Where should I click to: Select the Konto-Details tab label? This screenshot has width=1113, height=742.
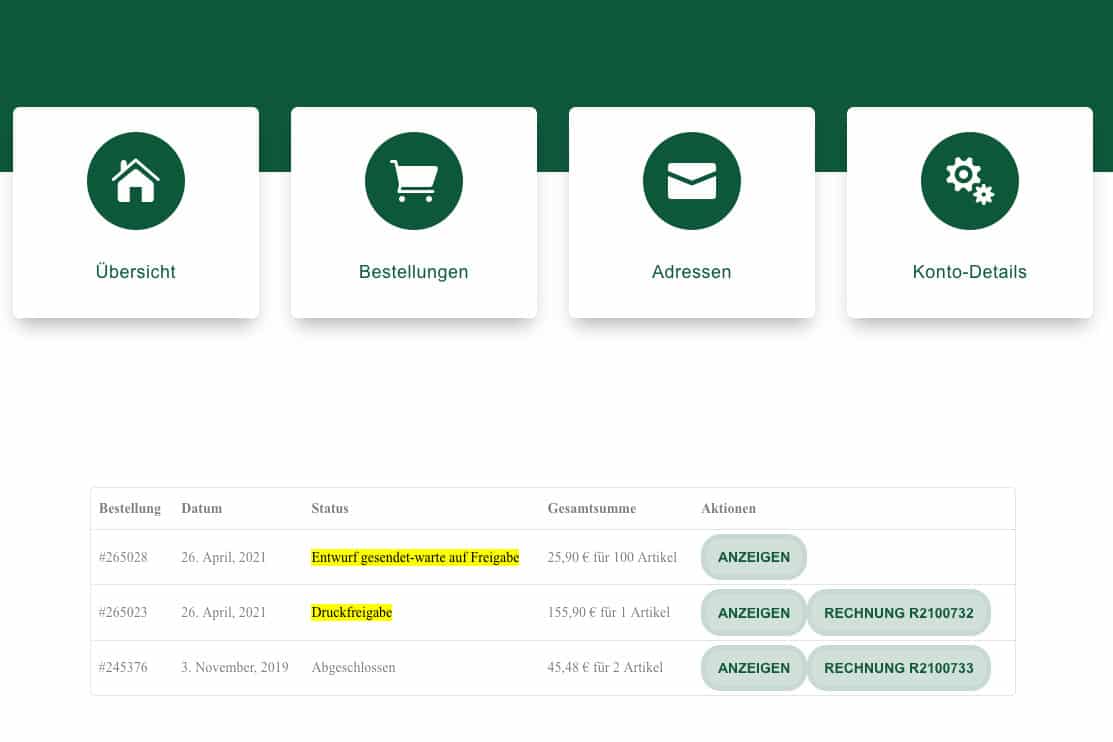point(969,272)
